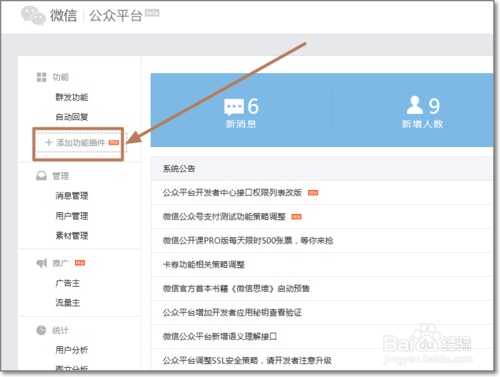The image size is (500, 377).
Task: Open 自动回复 in the sidebar
Action: coord(72,117)
